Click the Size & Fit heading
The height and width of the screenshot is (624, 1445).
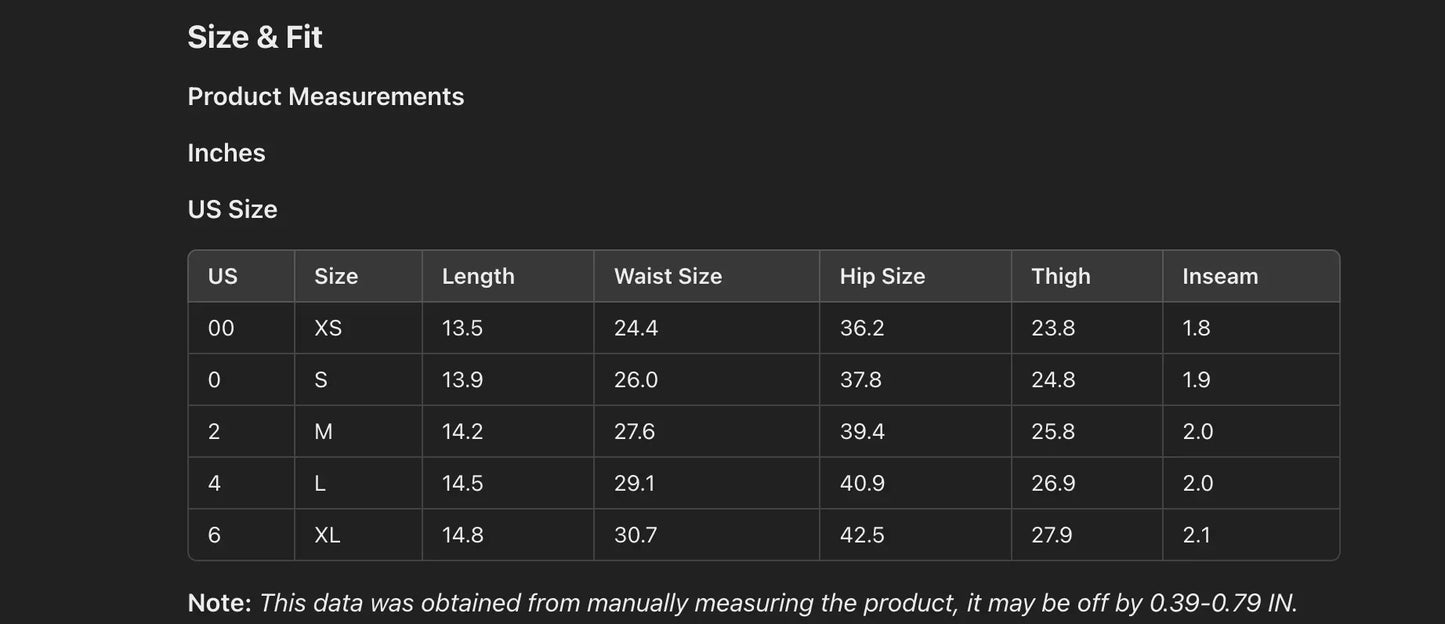click(255, 37)
